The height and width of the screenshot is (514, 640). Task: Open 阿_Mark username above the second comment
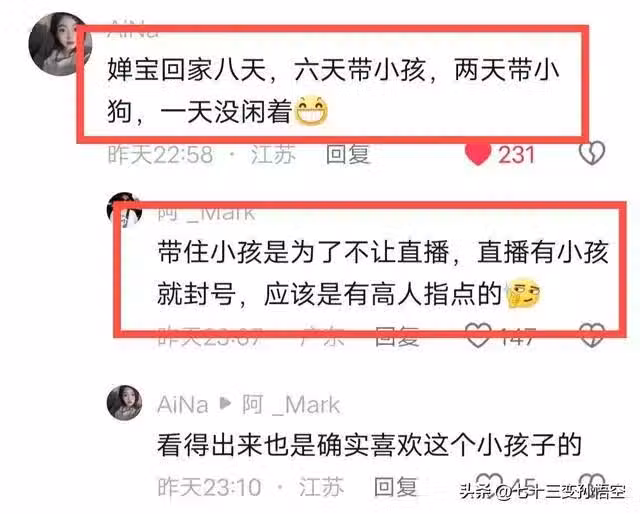[207, 213]
